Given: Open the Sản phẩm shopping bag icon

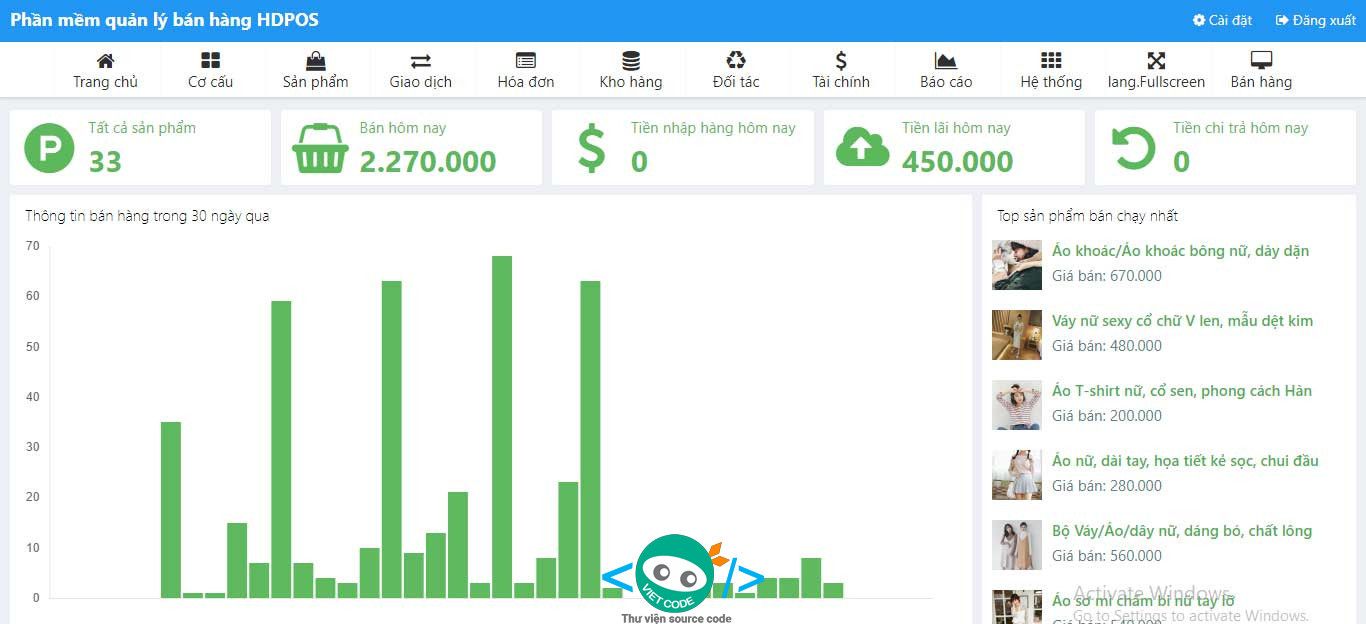Looking at the screenshot, I should 316,61.
